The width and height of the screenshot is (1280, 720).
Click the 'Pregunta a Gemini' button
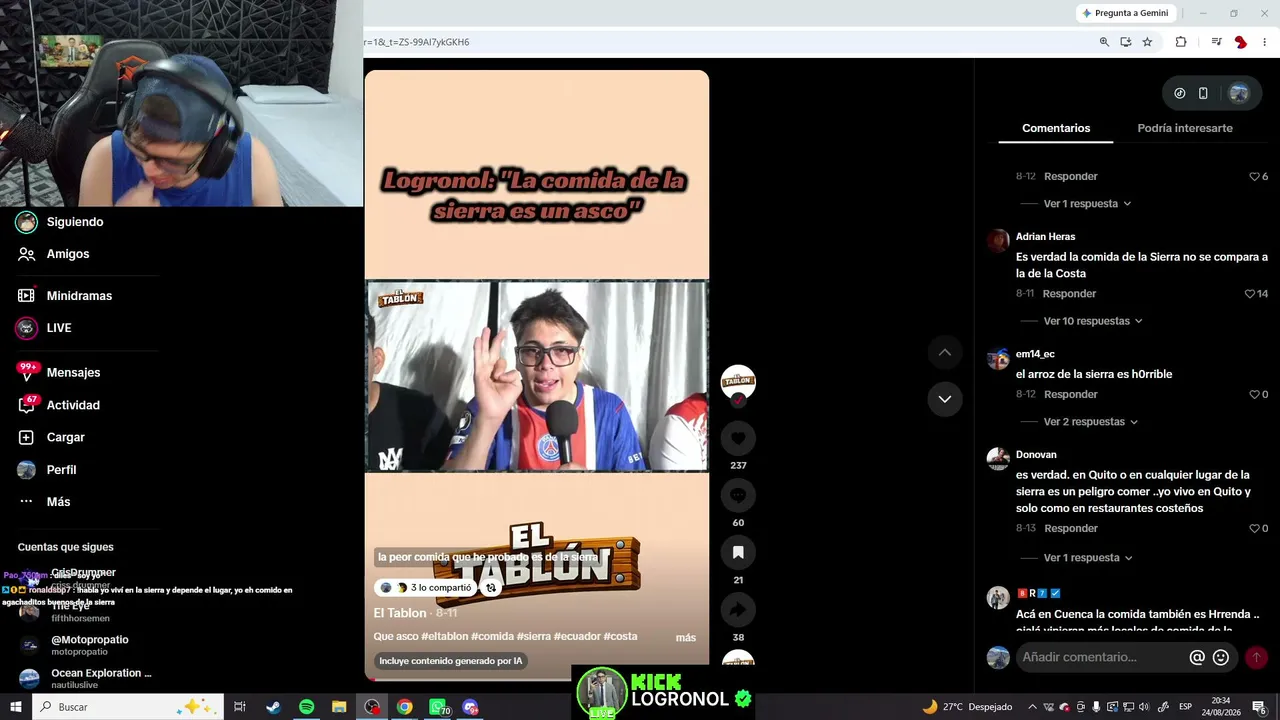(1125, 13)
